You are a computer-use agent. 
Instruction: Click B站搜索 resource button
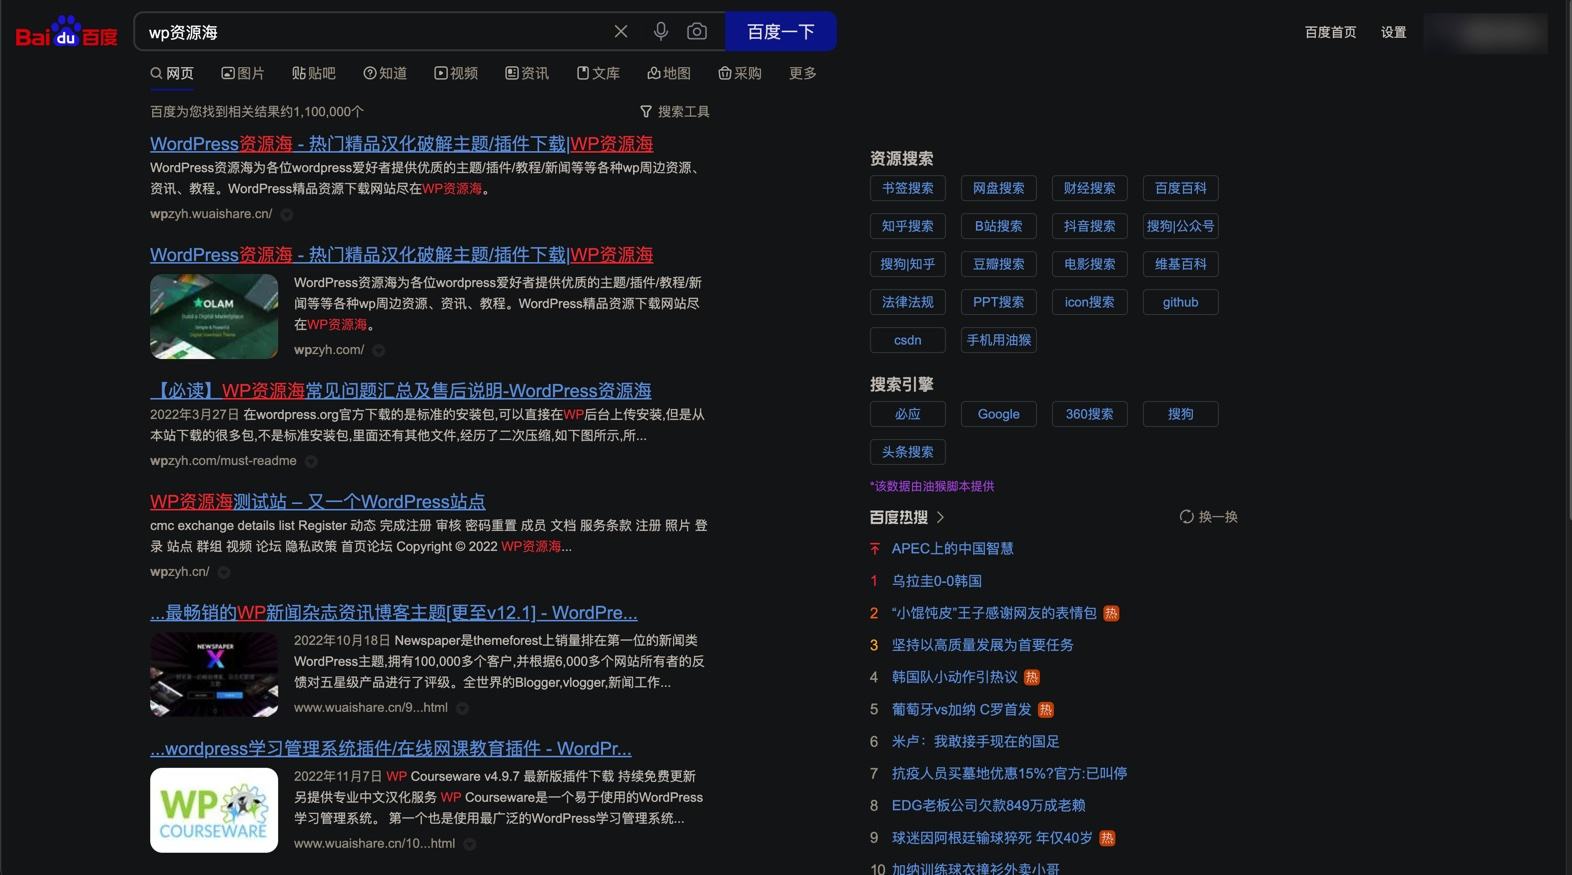(999, 226)
